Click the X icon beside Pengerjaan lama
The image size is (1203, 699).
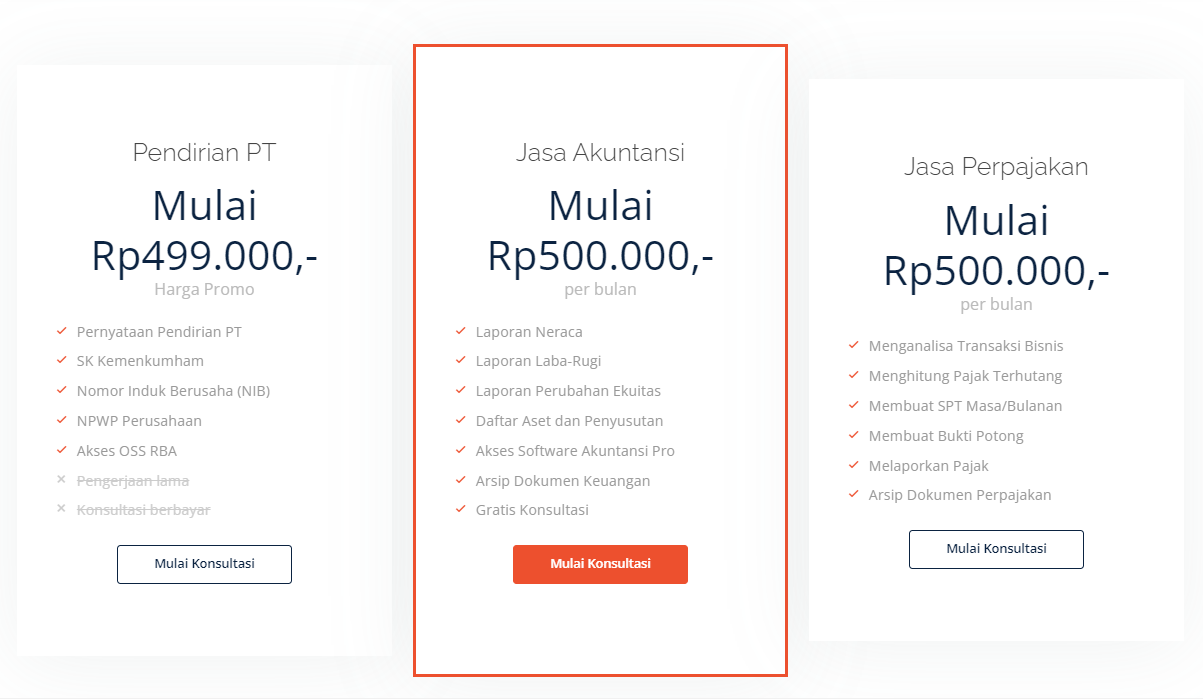tap(61, 480)
